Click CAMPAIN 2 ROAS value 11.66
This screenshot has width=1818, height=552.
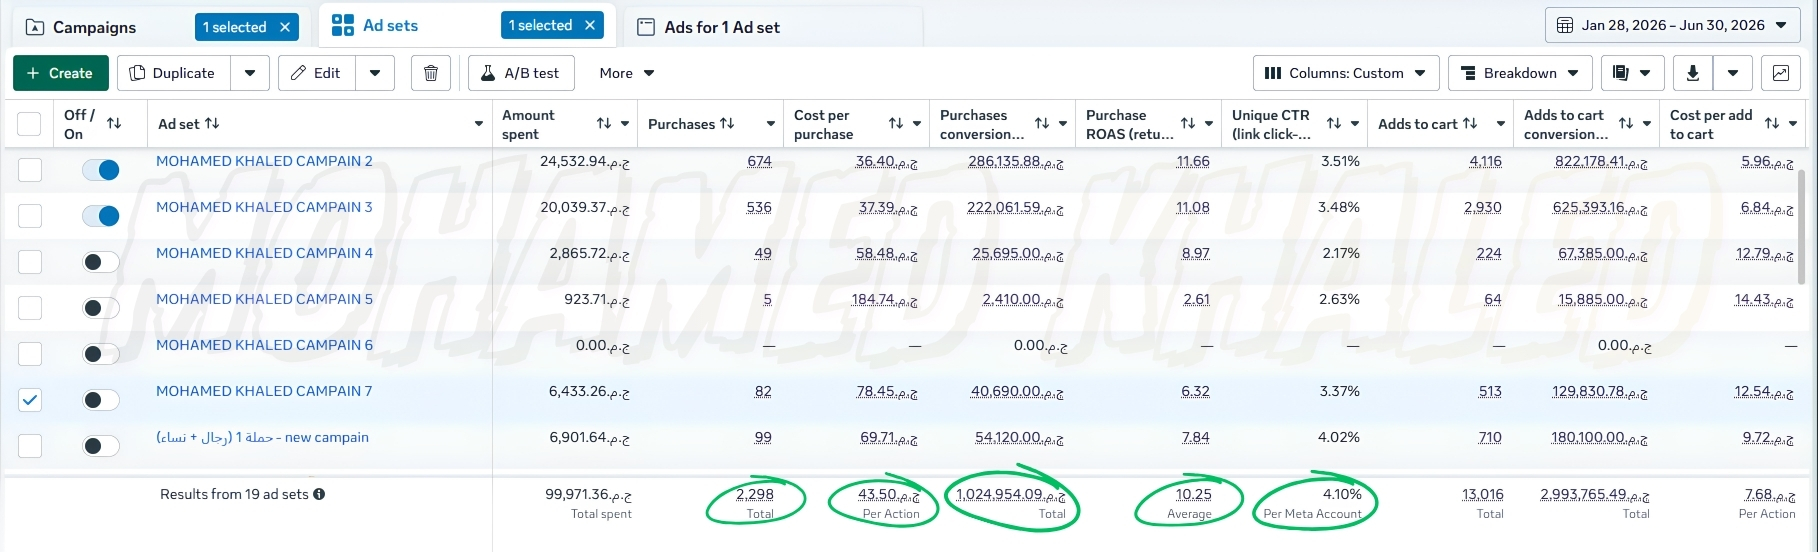(1193, 161)
